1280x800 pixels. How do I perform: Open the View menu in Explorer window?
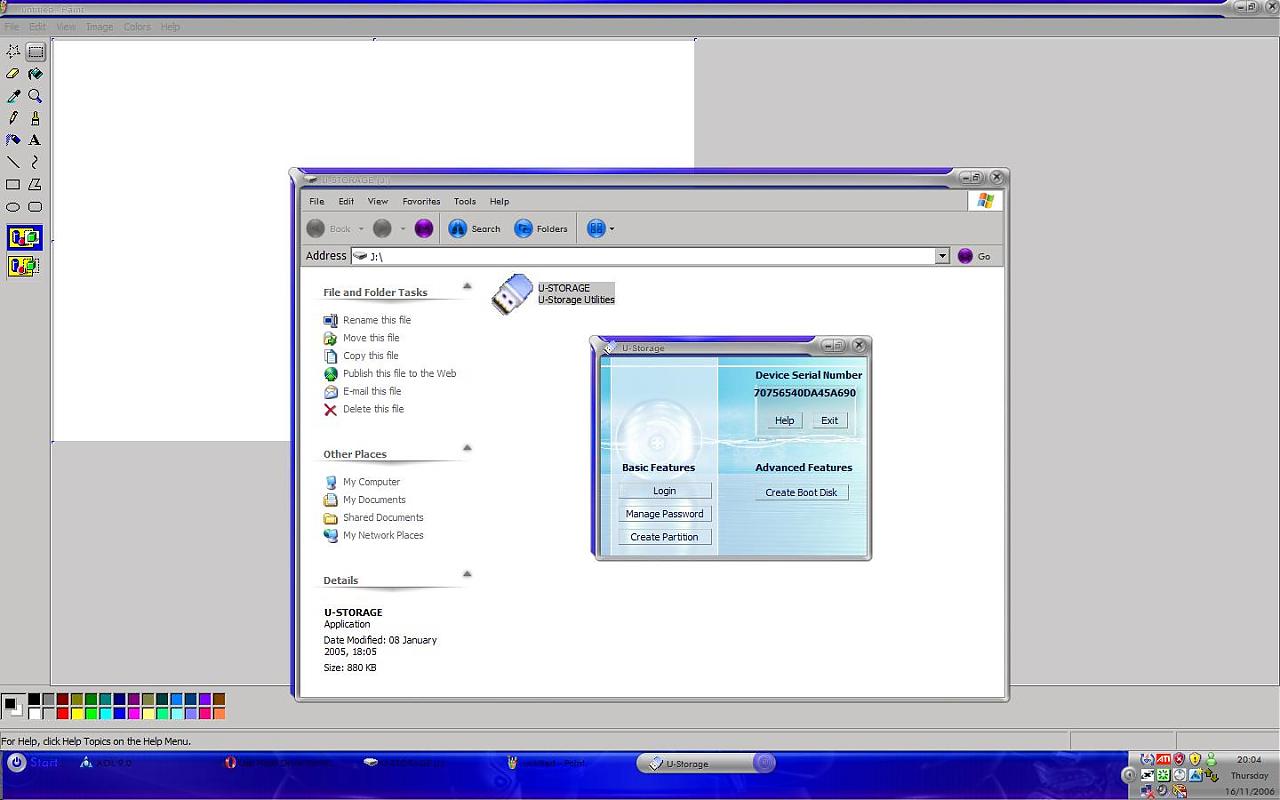tap(378, 201)
